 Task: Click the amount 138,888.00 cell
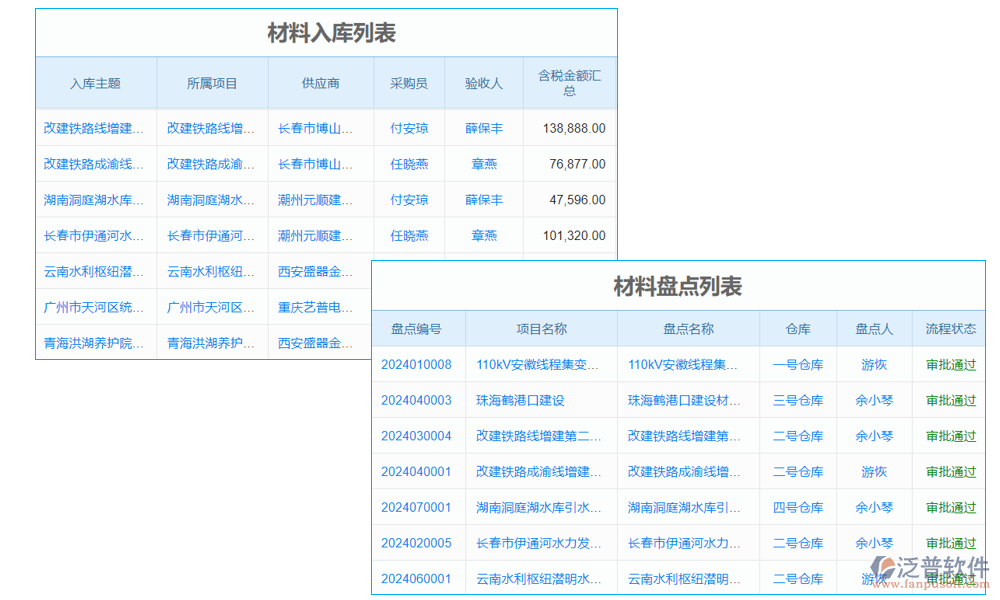(568, 128)
